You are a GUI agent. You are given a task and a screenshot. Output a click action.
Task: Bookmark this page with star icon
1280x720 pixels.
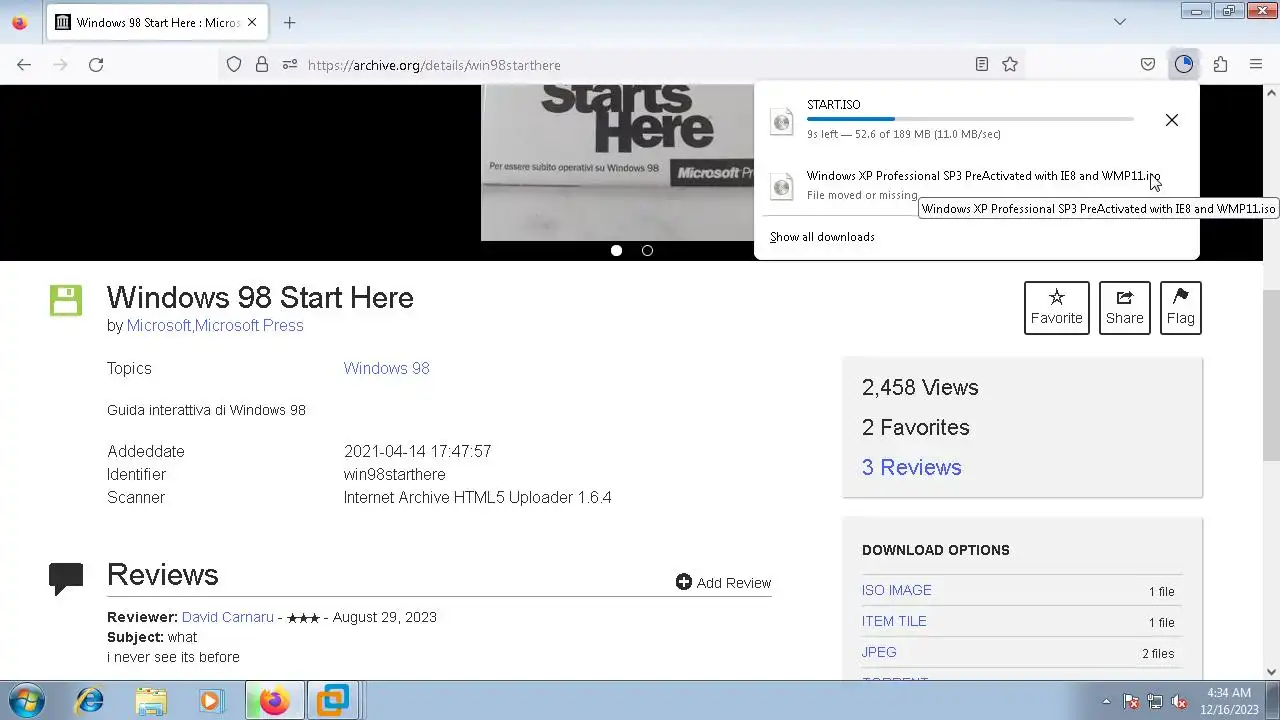coord(1010,64)
